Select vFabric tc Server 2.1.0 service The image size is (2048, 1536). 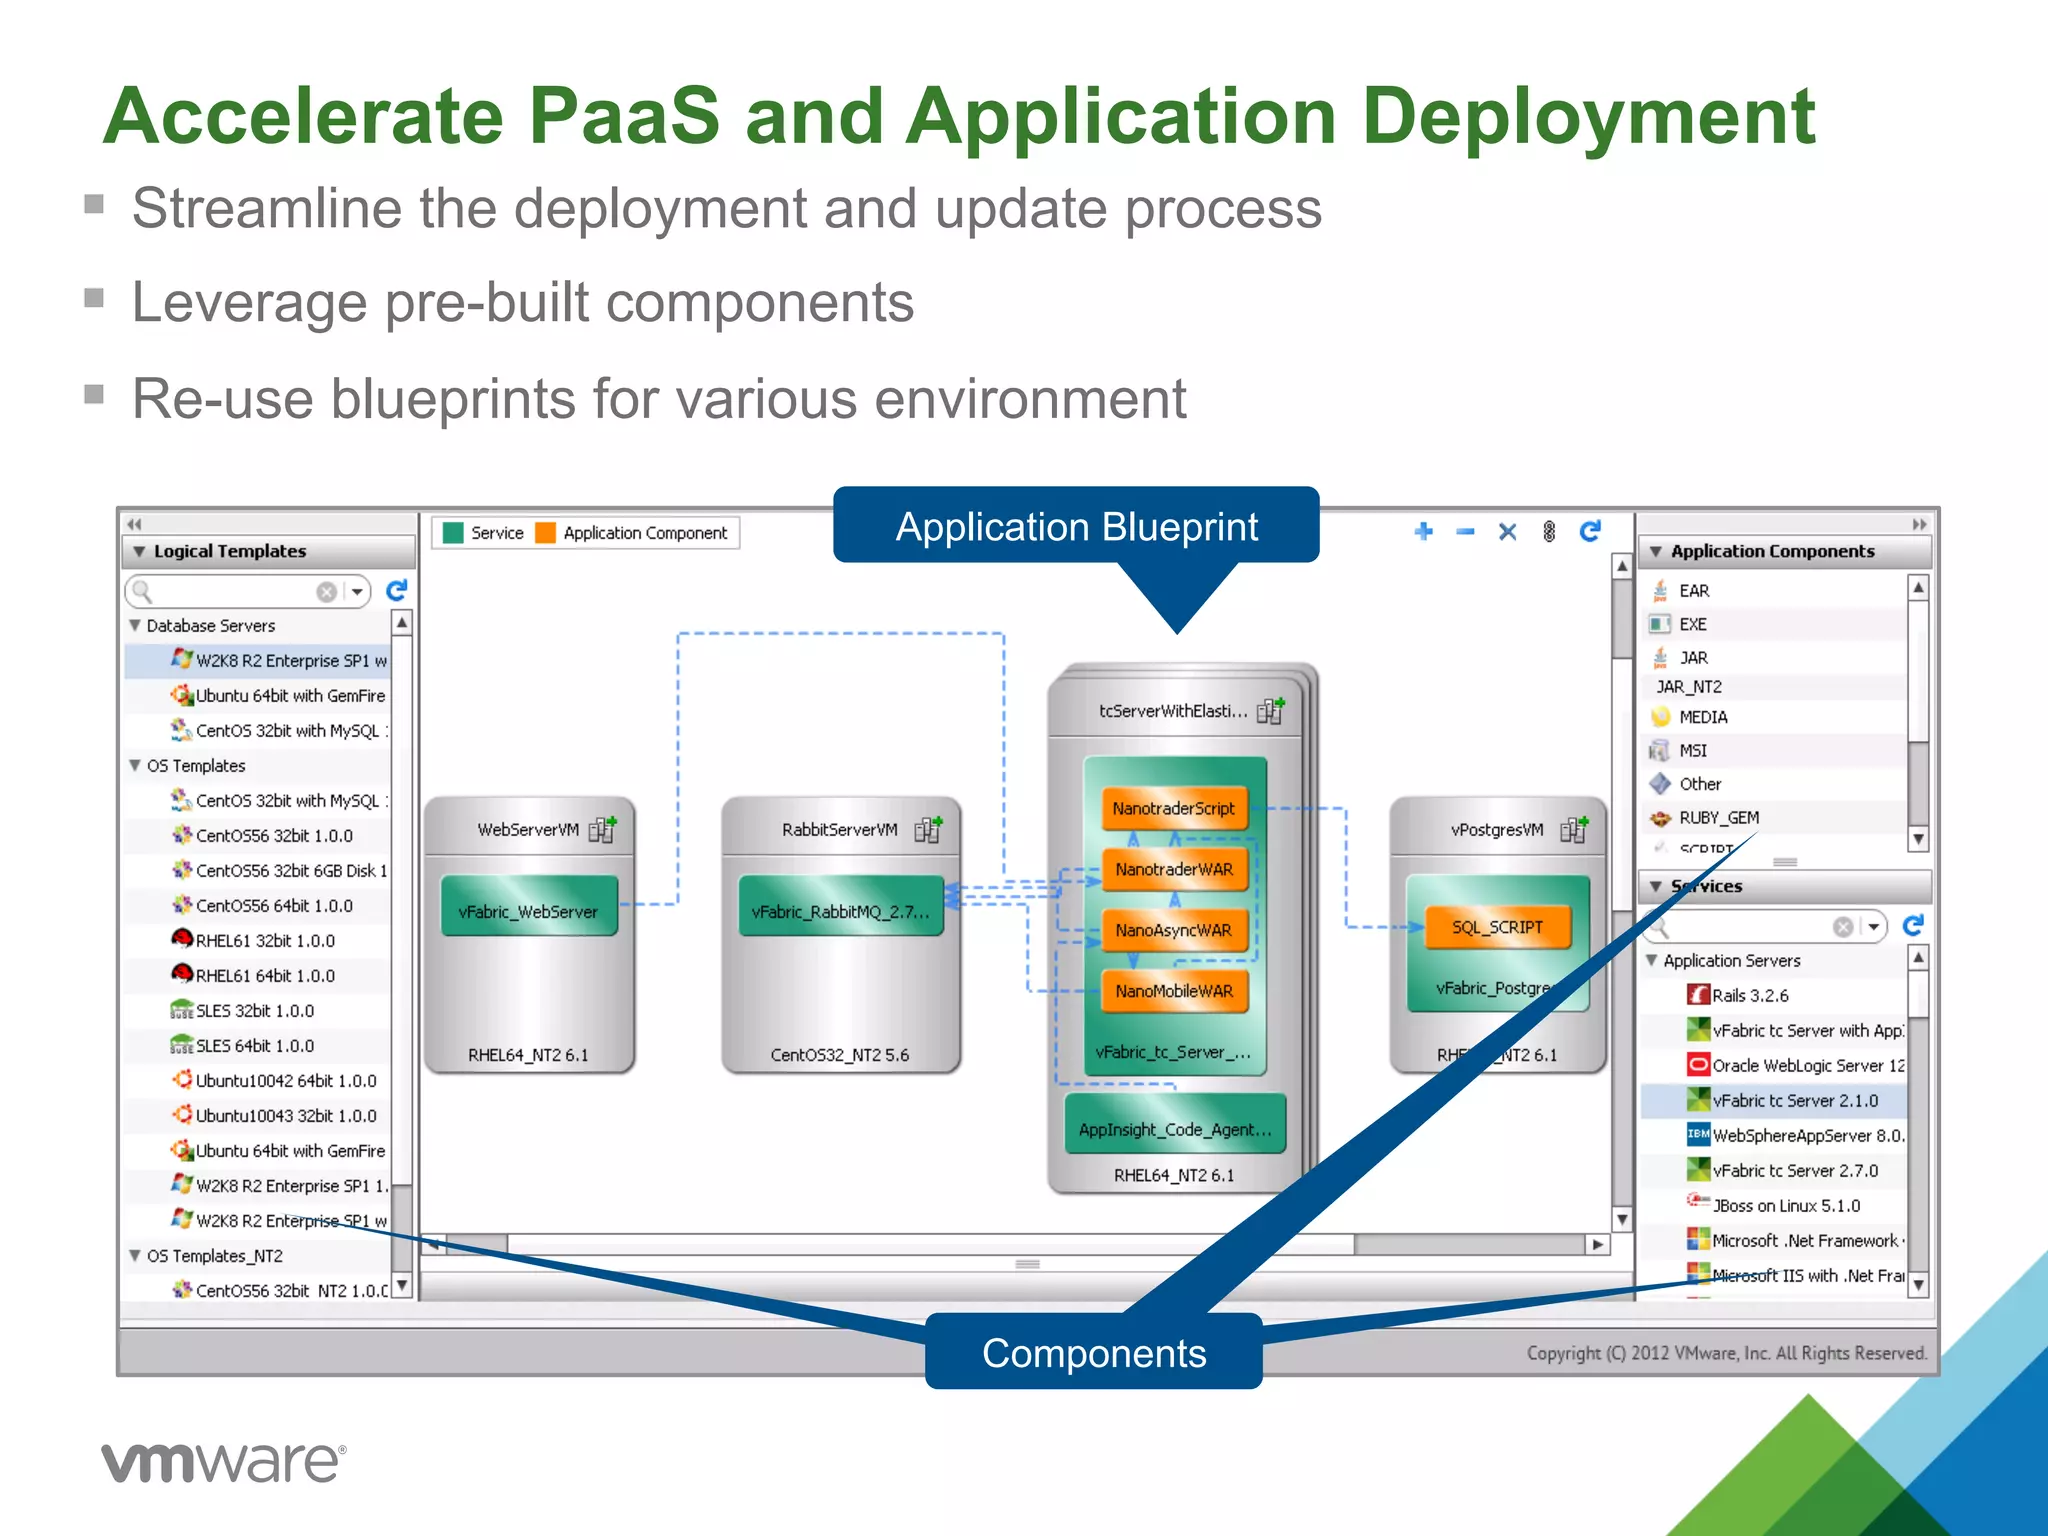pos(1794,1100)
